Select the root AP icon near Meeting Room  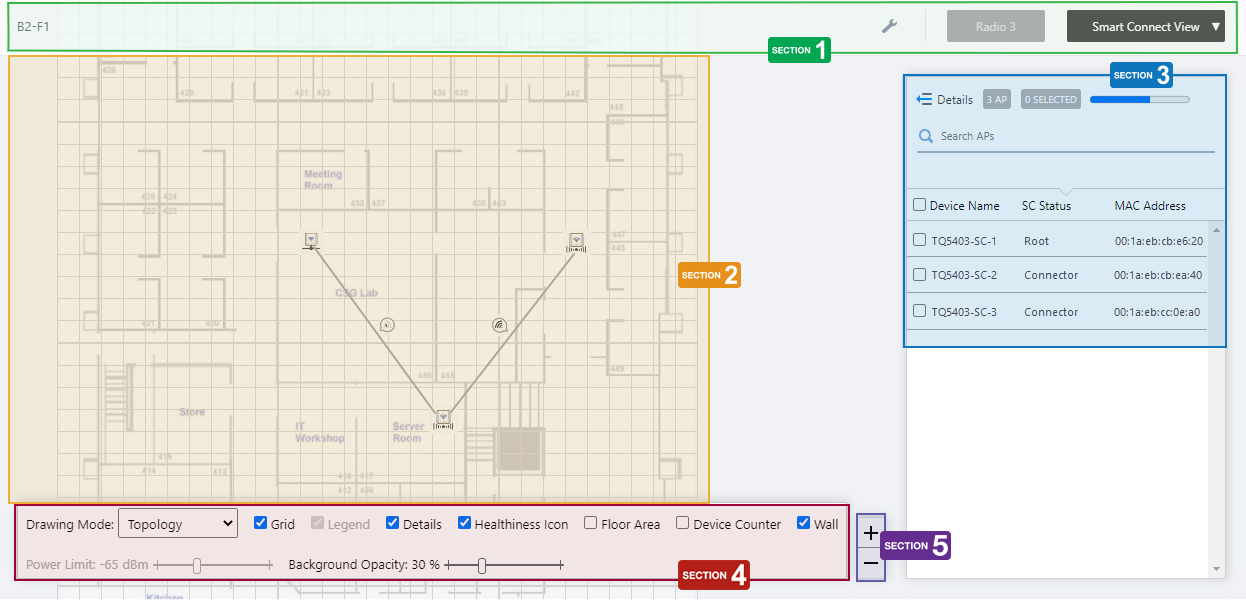click(311, 240)
